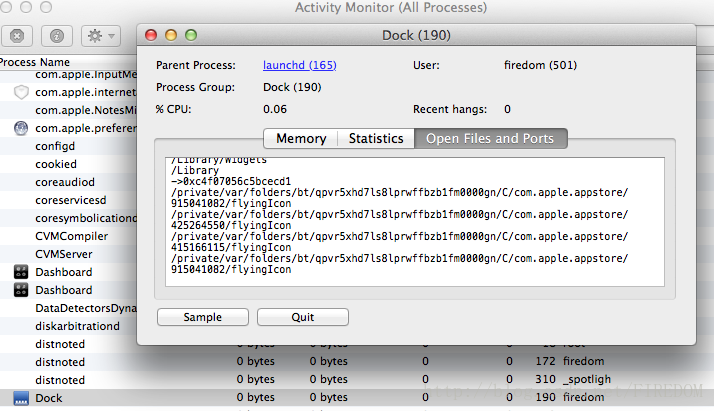Image resolution: width=714 pixels, height=411 pixels.
Task: Click the /Library path line in file list
Action: pyautogui.click(x=195, y=171)
